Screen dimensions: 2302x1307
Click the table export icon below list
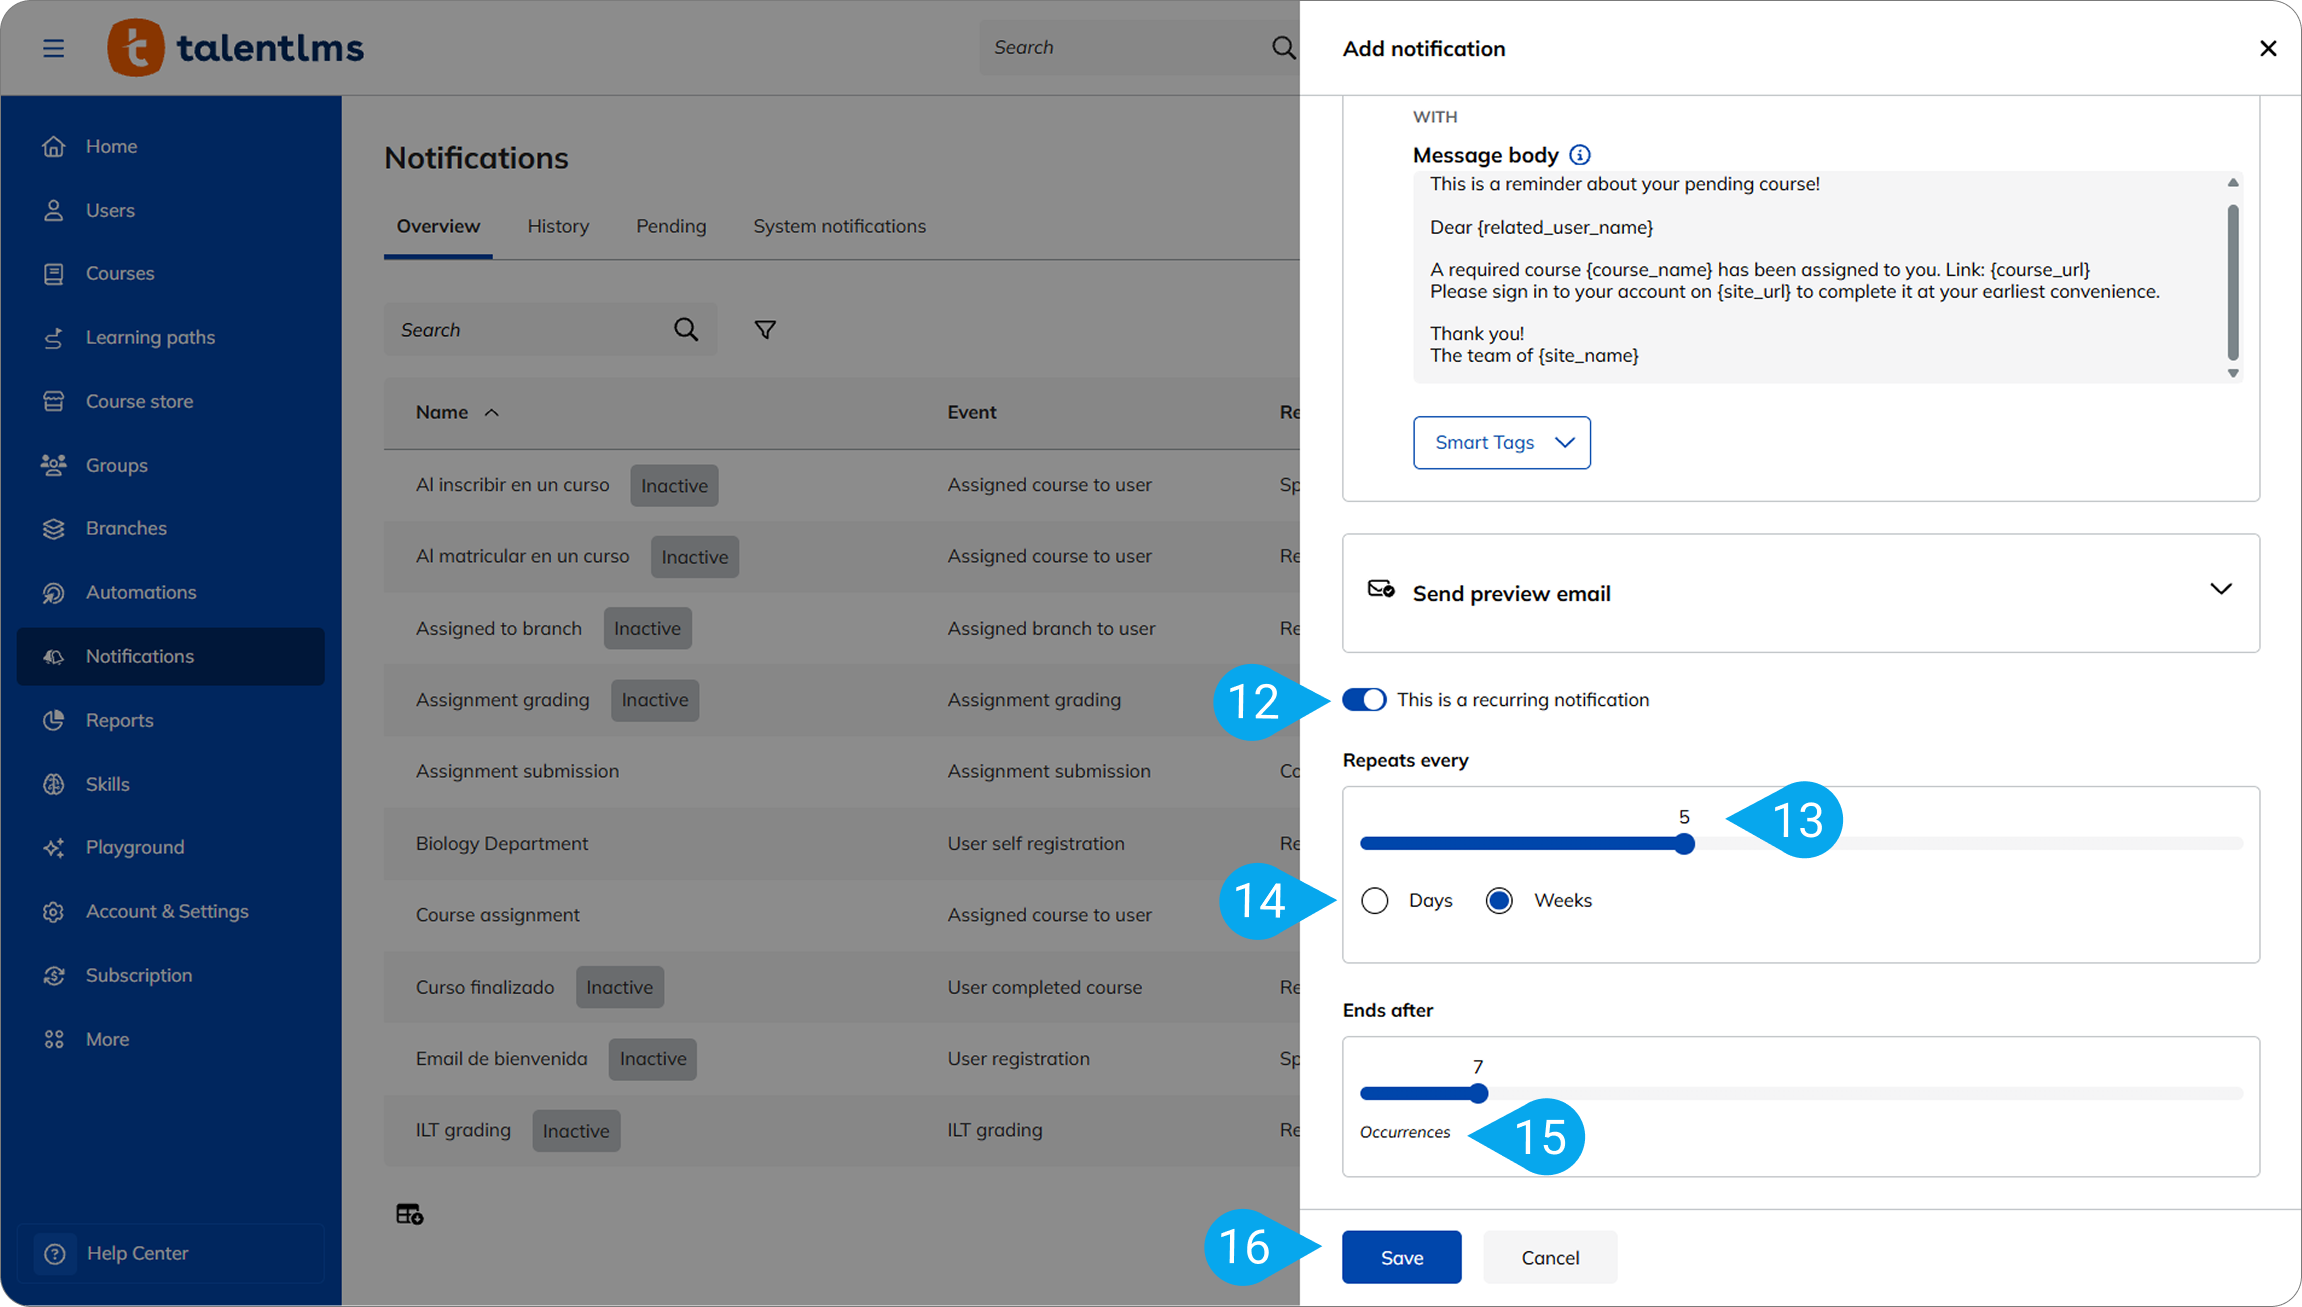pos(409,1214)
